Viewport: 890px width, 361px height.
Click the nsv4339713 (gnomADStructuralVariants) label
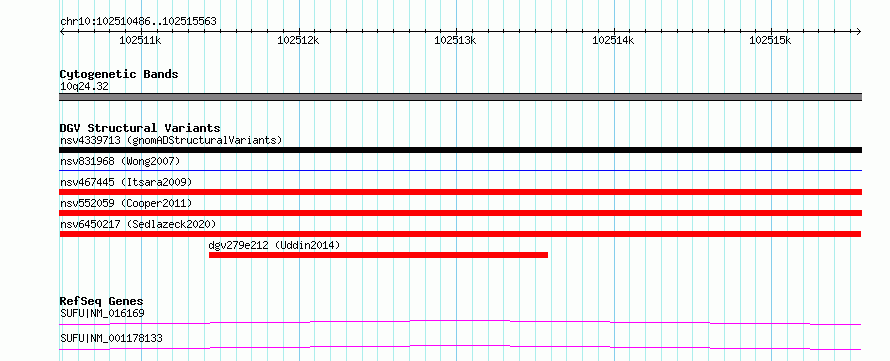(171, 140)
